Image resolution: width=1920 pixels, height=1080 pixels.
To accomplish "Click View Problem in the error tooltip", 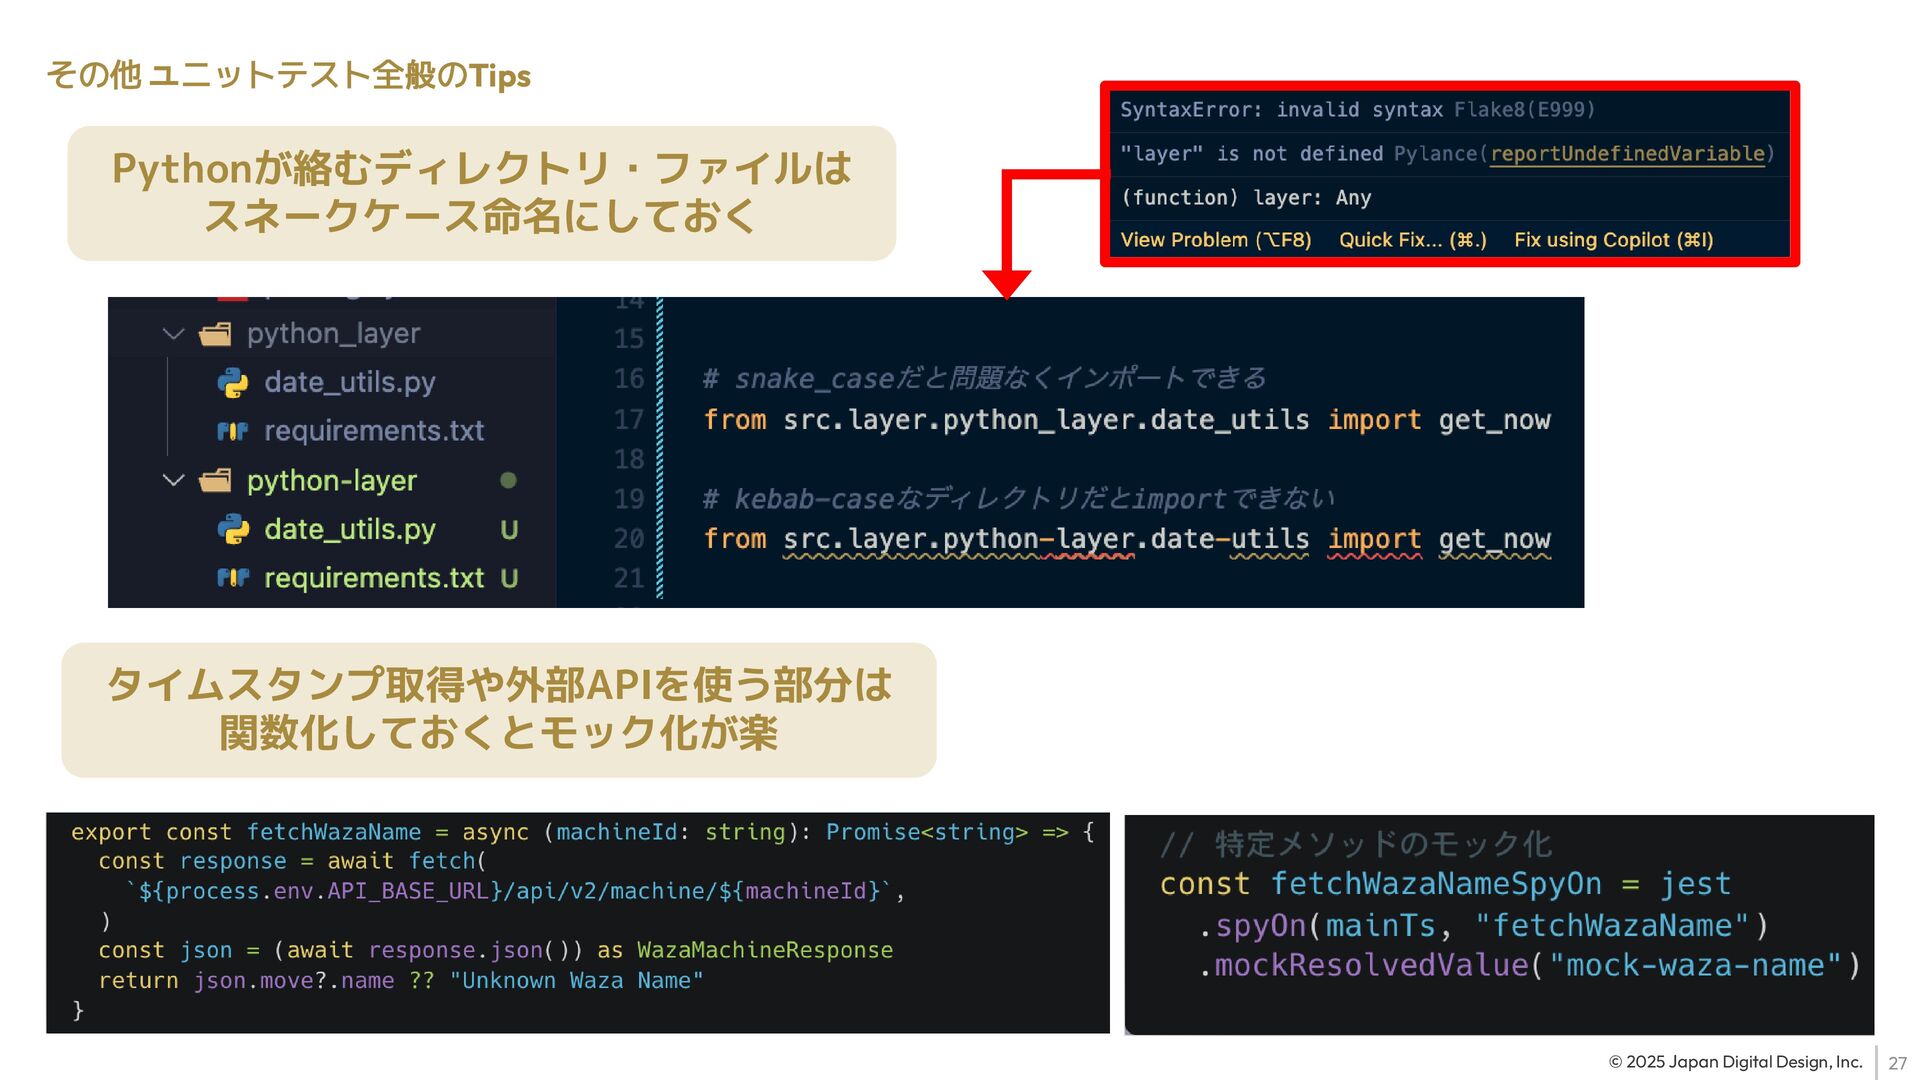I will 1216,240.
